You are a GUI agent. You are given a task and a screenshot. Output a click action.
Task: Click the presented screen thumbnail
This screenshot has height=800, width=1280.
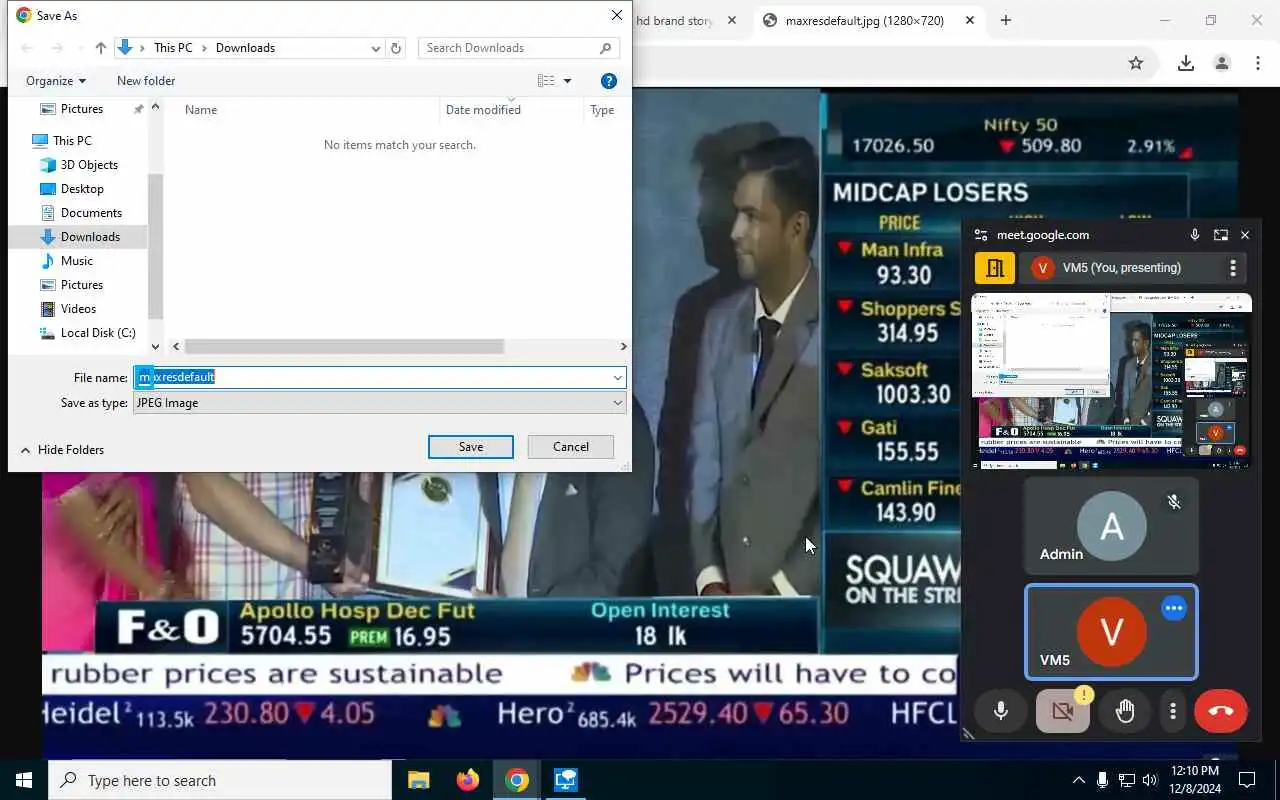[x=1111, y=380]
